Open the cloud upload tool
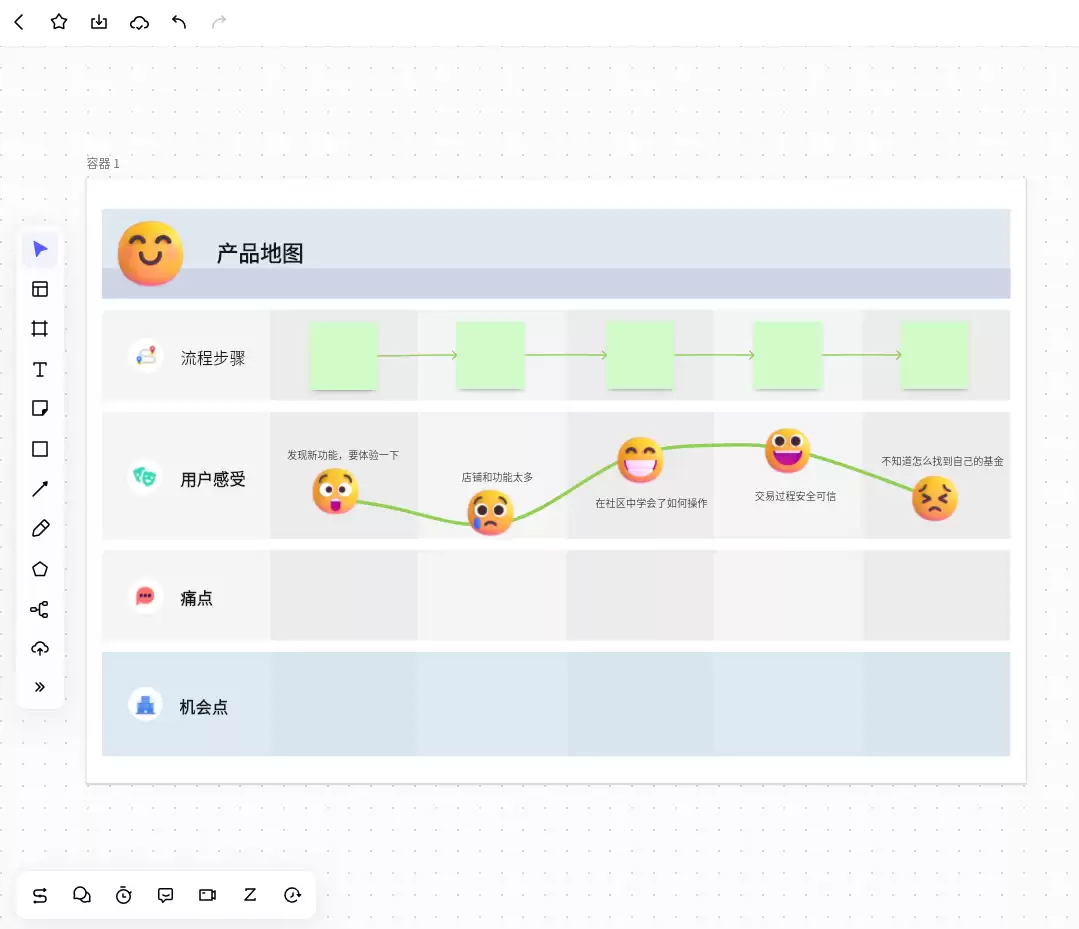The width and height of the screenshot is (1079, 929). [x=40, y=648]
